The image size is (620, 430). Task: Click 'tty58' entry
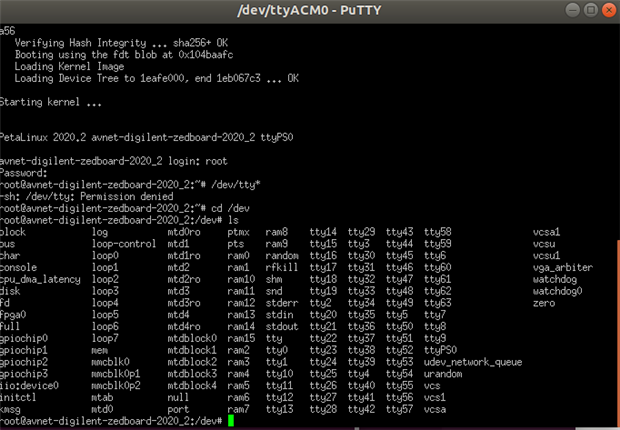(438, 232)
